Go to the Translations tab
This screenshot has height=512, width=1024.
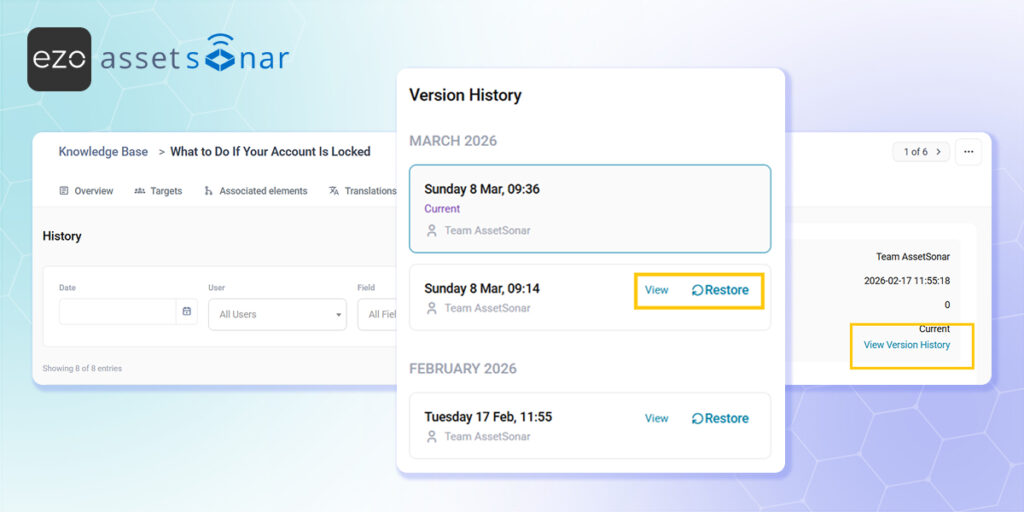362,191
